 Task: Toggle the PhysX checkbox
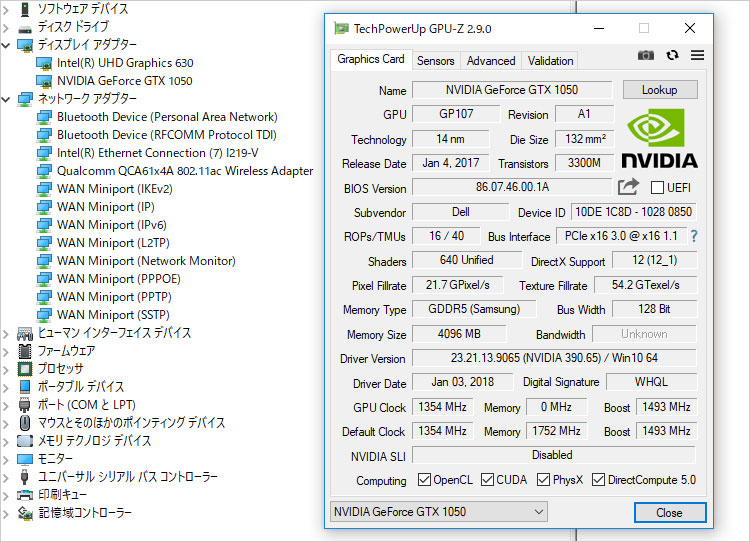point(543,479)
